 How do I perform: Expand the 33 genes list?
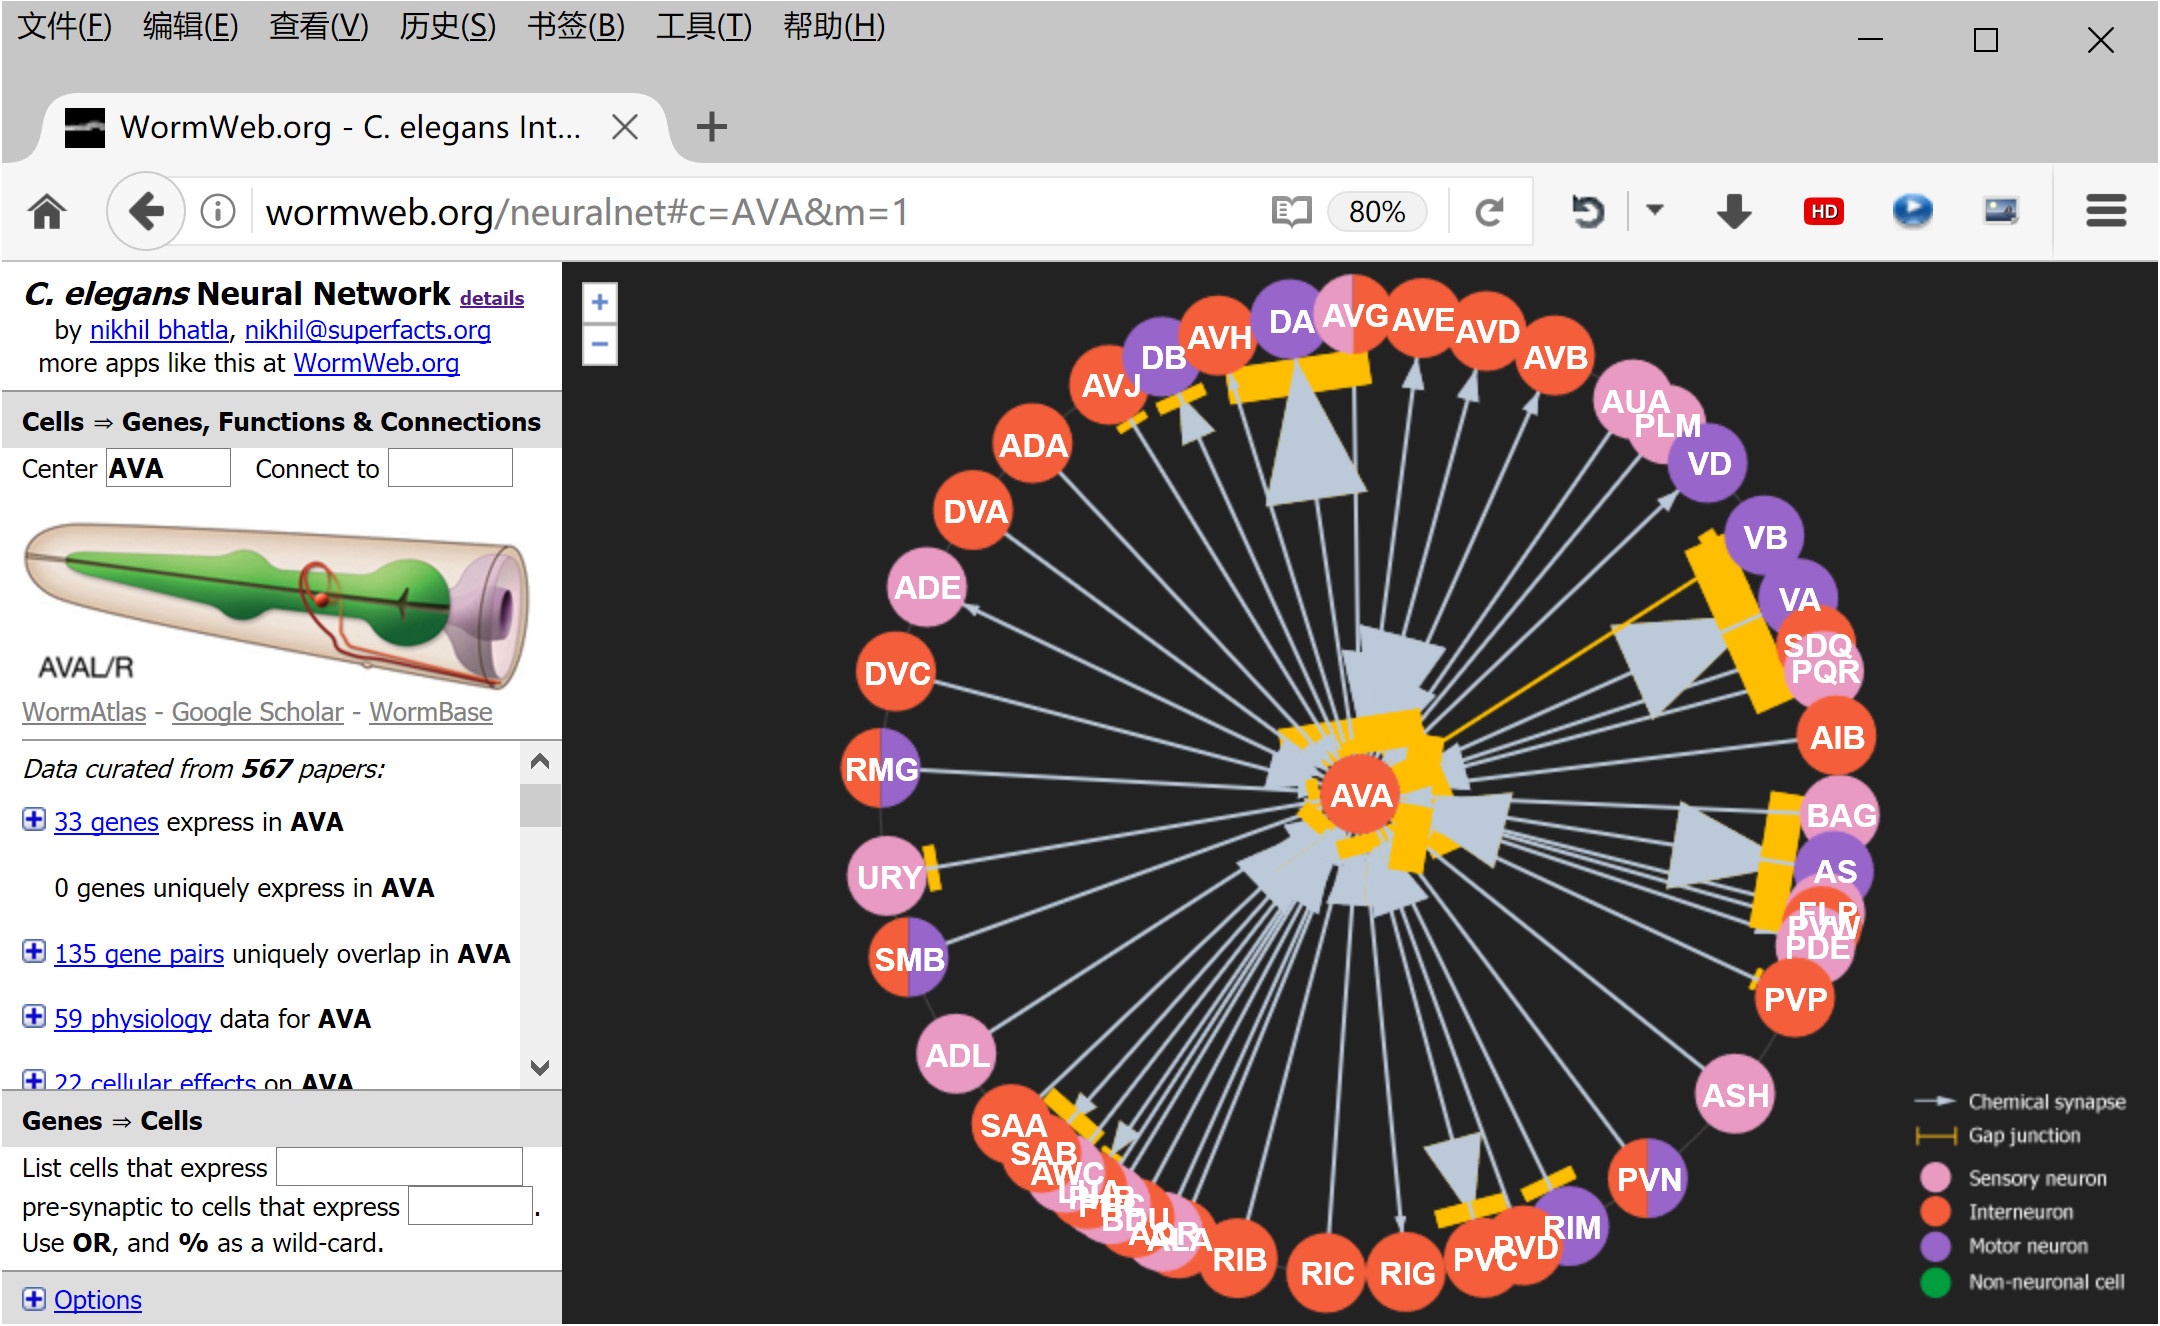click(34, 820)
